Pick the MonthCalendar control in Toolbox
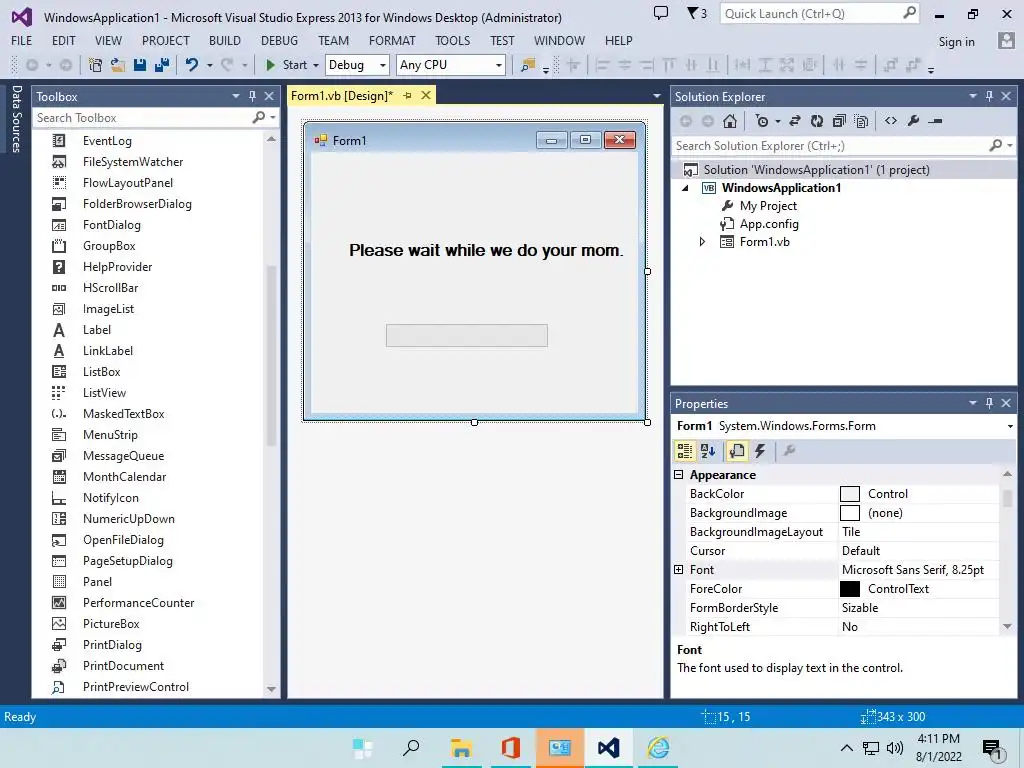Image resolution: width=1024 pixels, height=768 pixels. pyautogui.click(x=124, y=477)
